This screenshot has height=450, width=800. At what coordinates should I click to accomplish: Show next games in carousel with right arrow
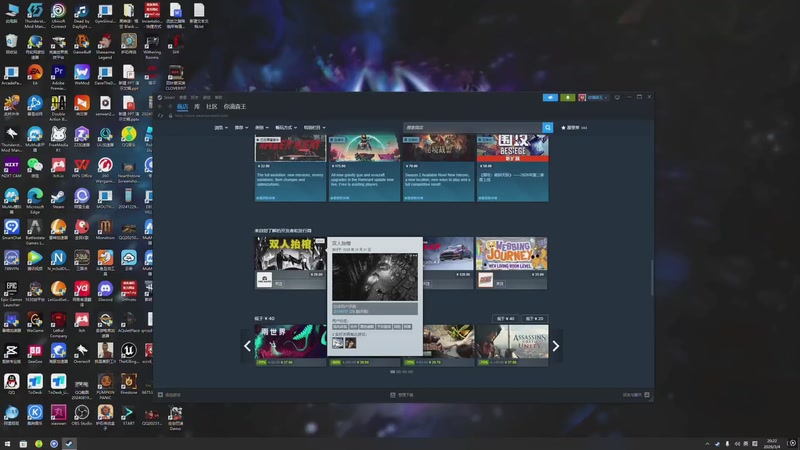[556, 346]
